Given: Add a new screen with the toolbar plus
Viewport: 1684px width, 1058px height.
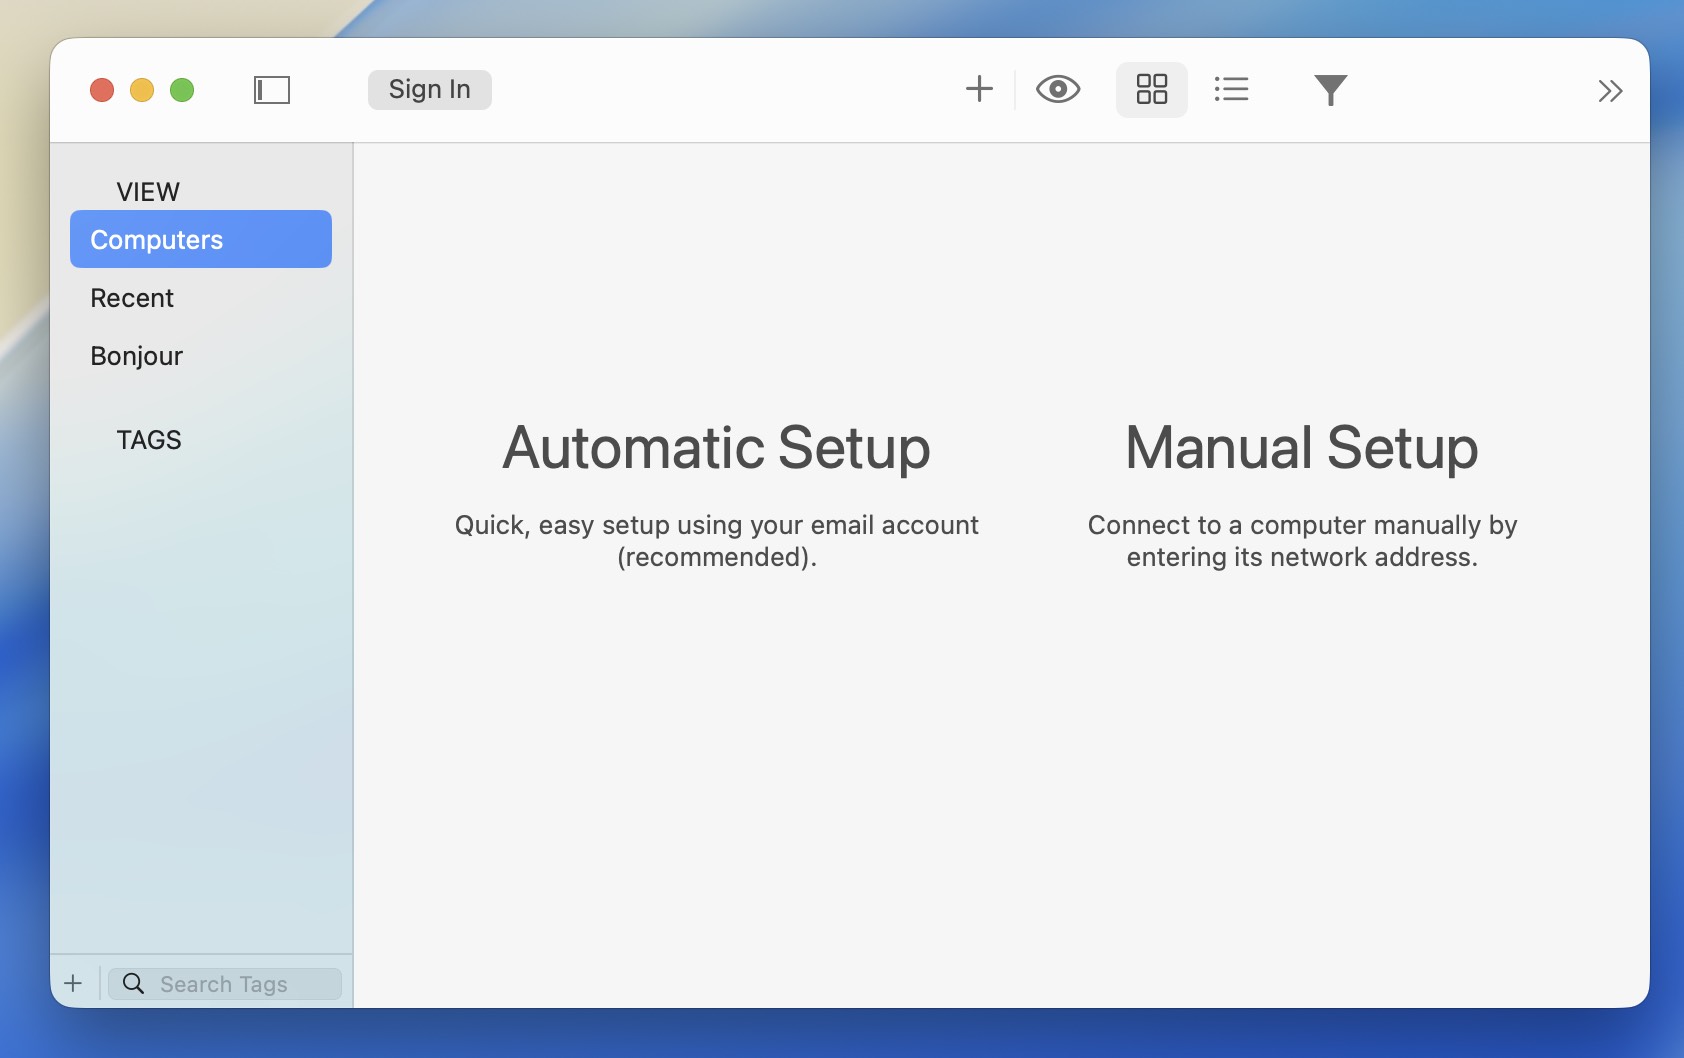Looking at the screenshot, I should 979,89.
